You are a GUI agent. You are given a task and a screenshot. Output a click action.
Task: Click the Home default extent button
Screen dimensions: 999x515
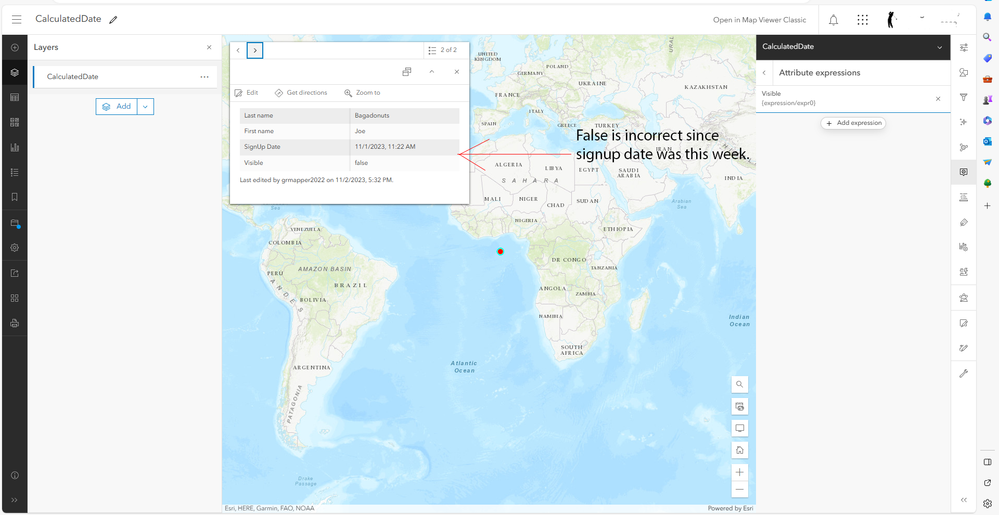[740, 450]
